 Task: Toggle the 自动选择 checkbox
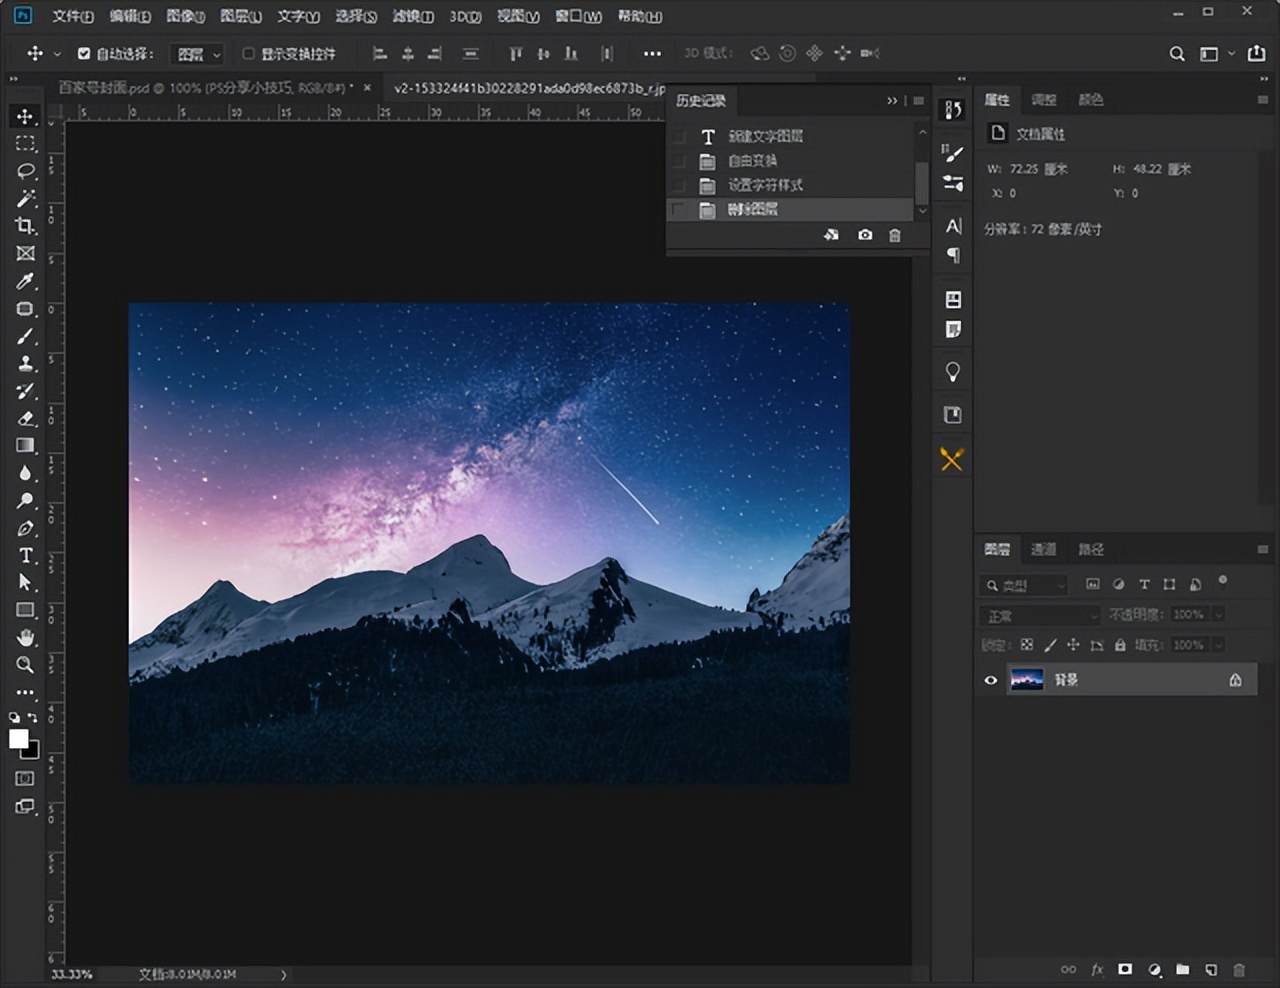84,54
